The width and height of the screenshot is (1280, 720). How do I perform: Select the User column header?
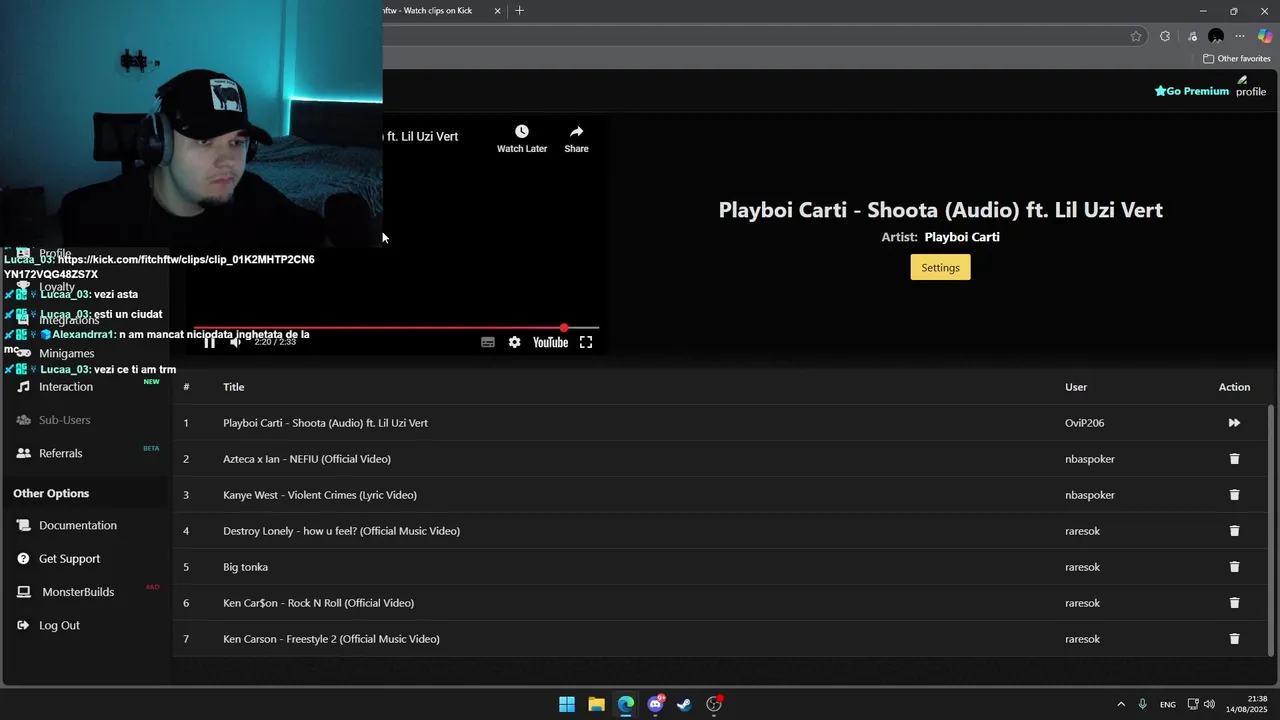tap(1076, 387)
